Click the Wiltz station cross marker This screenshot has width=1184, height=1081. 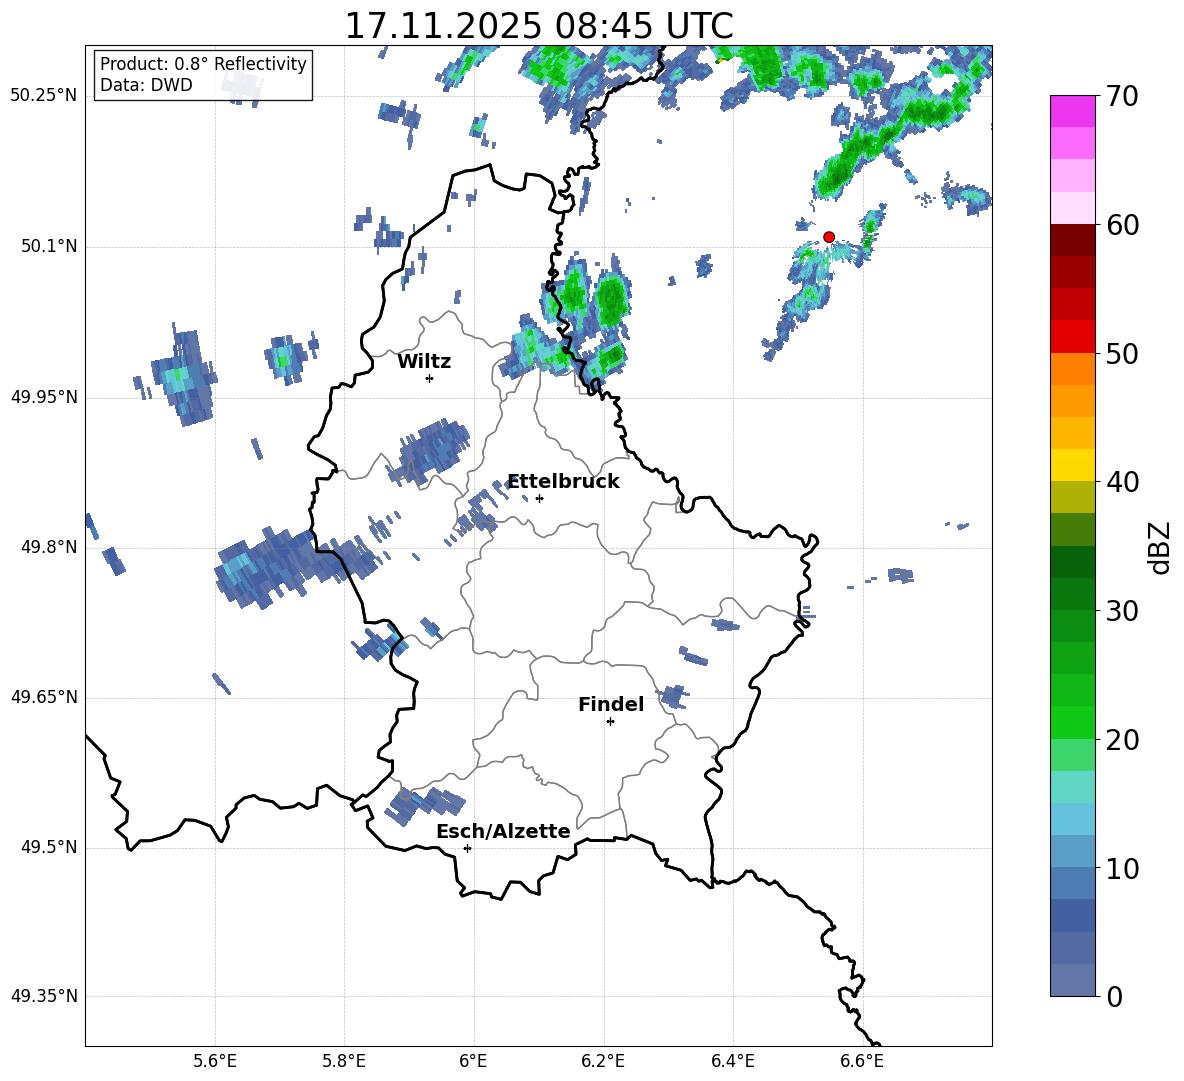(x=430, y=378)
